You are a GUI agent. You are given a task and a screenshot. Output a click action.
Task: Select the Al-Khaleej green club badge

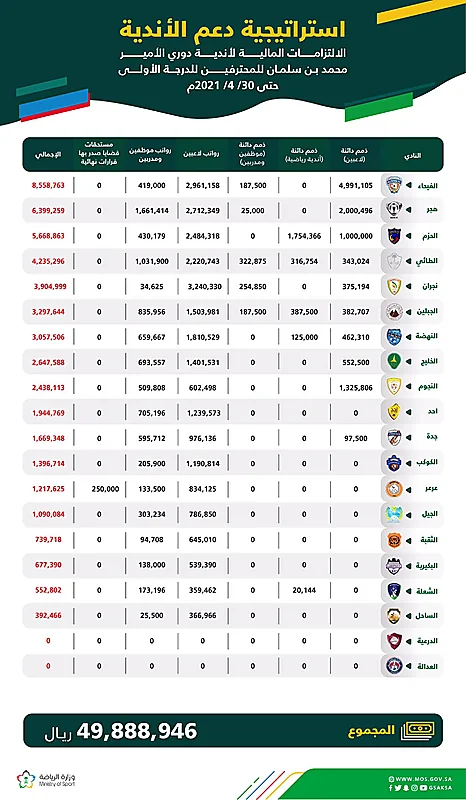[x=394, y=361]
